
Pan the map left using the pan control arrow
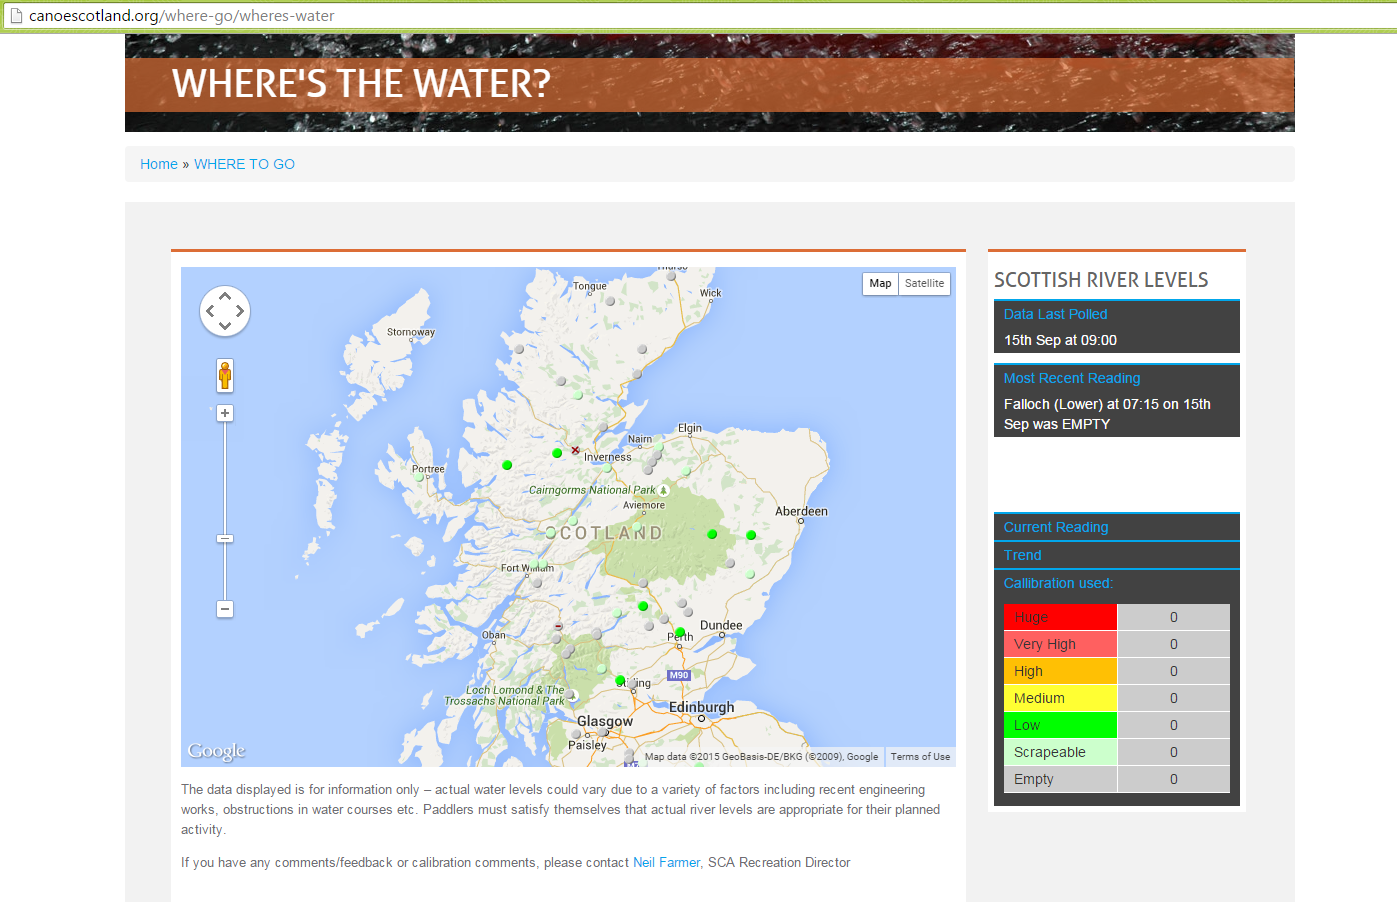tap(210, 311)
